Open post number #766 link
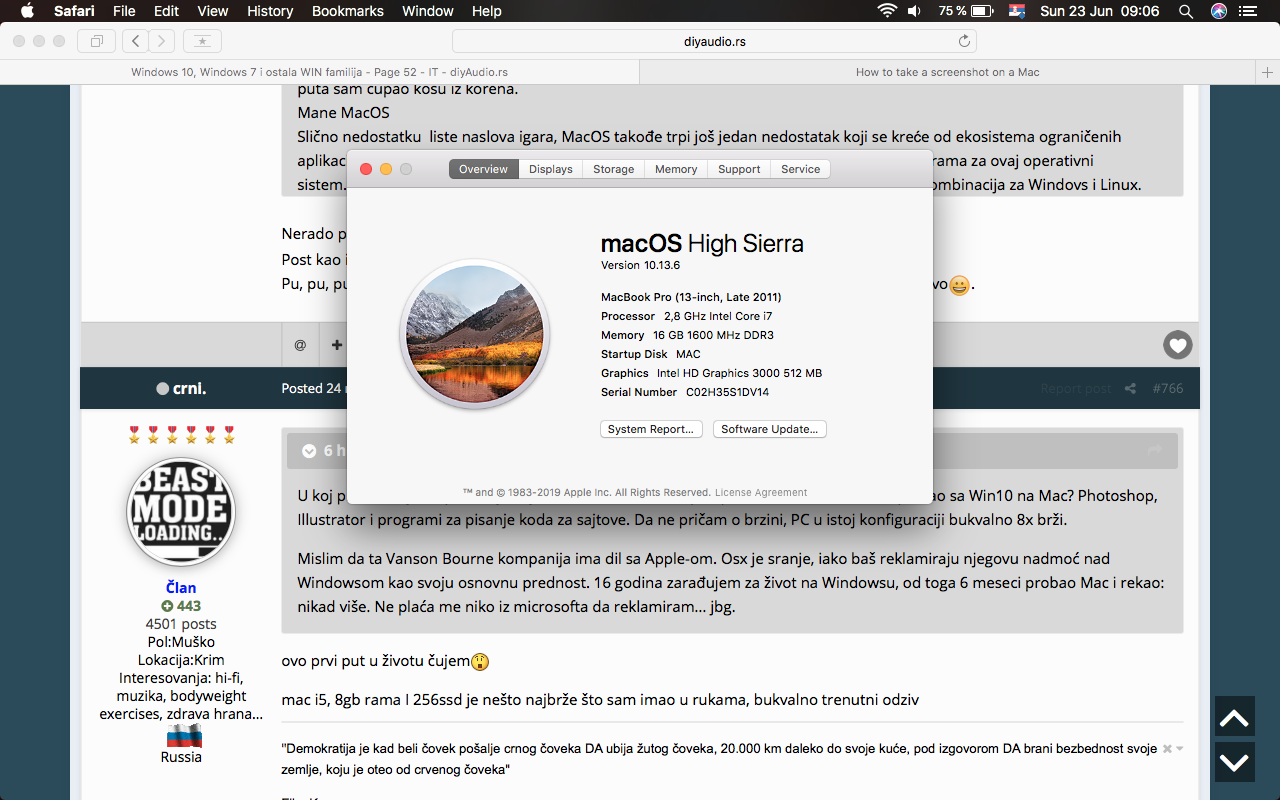Image resolution: width=1280 pixels, height=800 pixels. (x=1168, y=388)
